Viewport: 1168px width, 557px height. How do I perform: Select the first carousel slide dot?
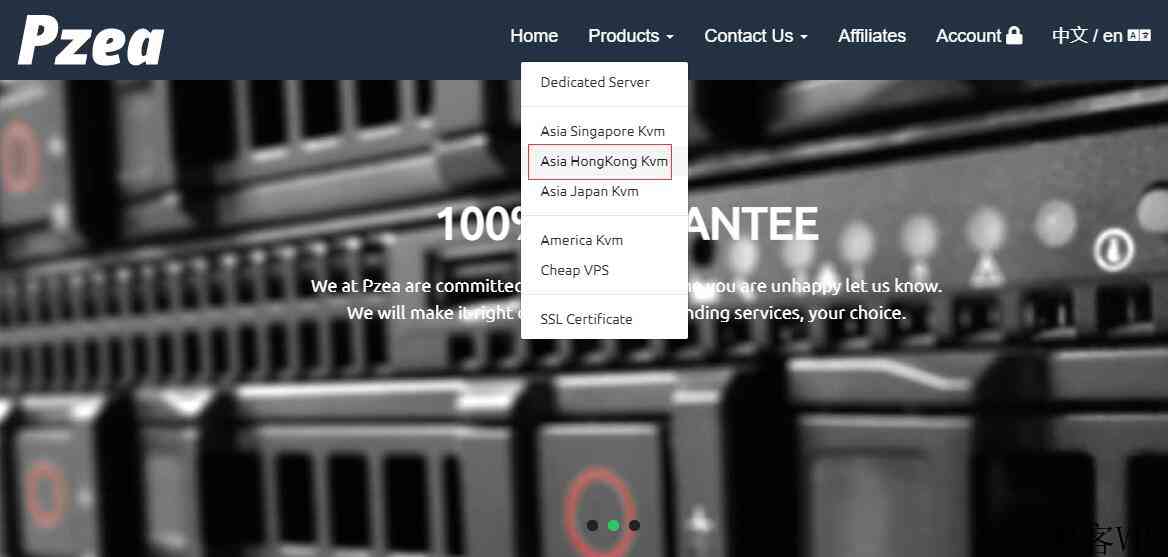593,526
